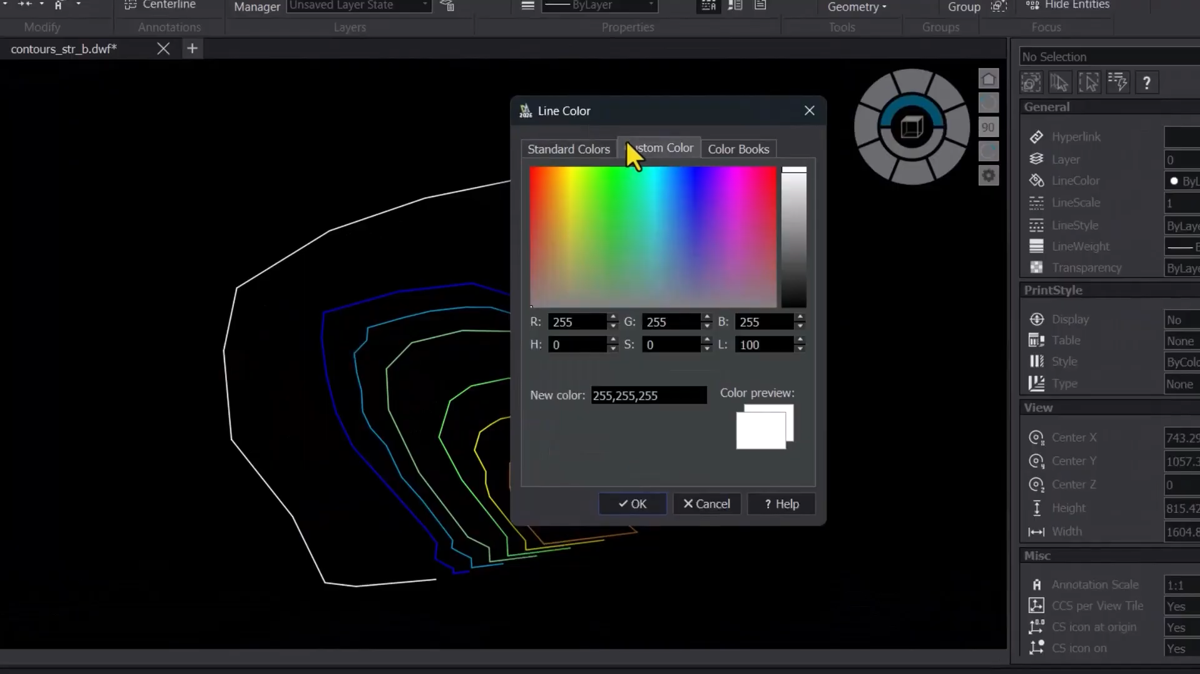1200x674 pixels.
Task: Increase the R value with the up arrow
Action: (x=613, y=318)
